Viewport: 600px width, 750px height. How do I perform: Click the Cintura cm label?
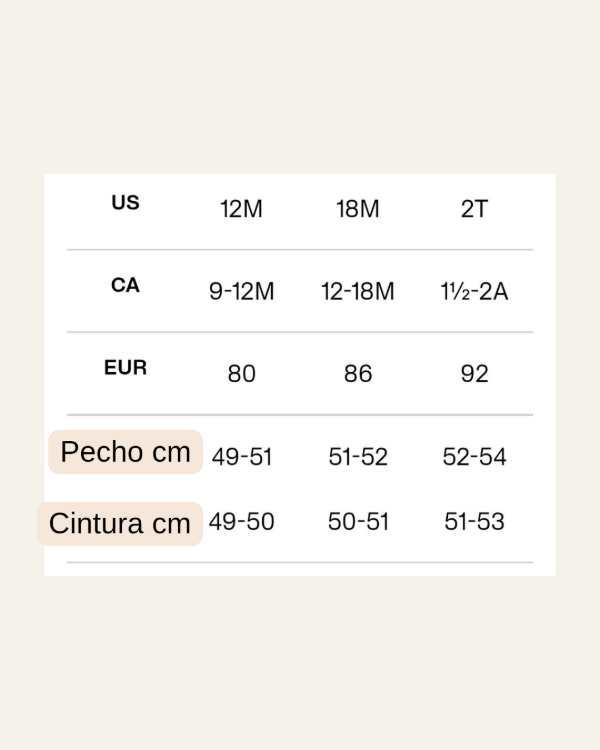[120, 524]
